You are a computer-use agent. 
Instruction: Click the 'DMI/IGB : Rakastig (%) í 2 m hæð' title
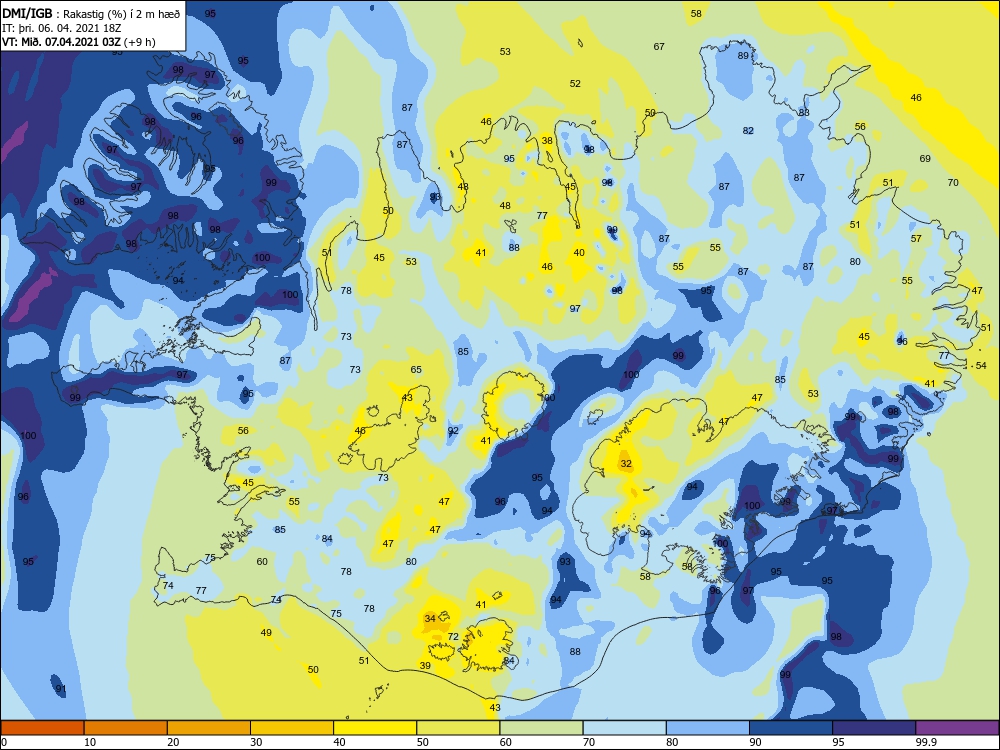(91, 14)
